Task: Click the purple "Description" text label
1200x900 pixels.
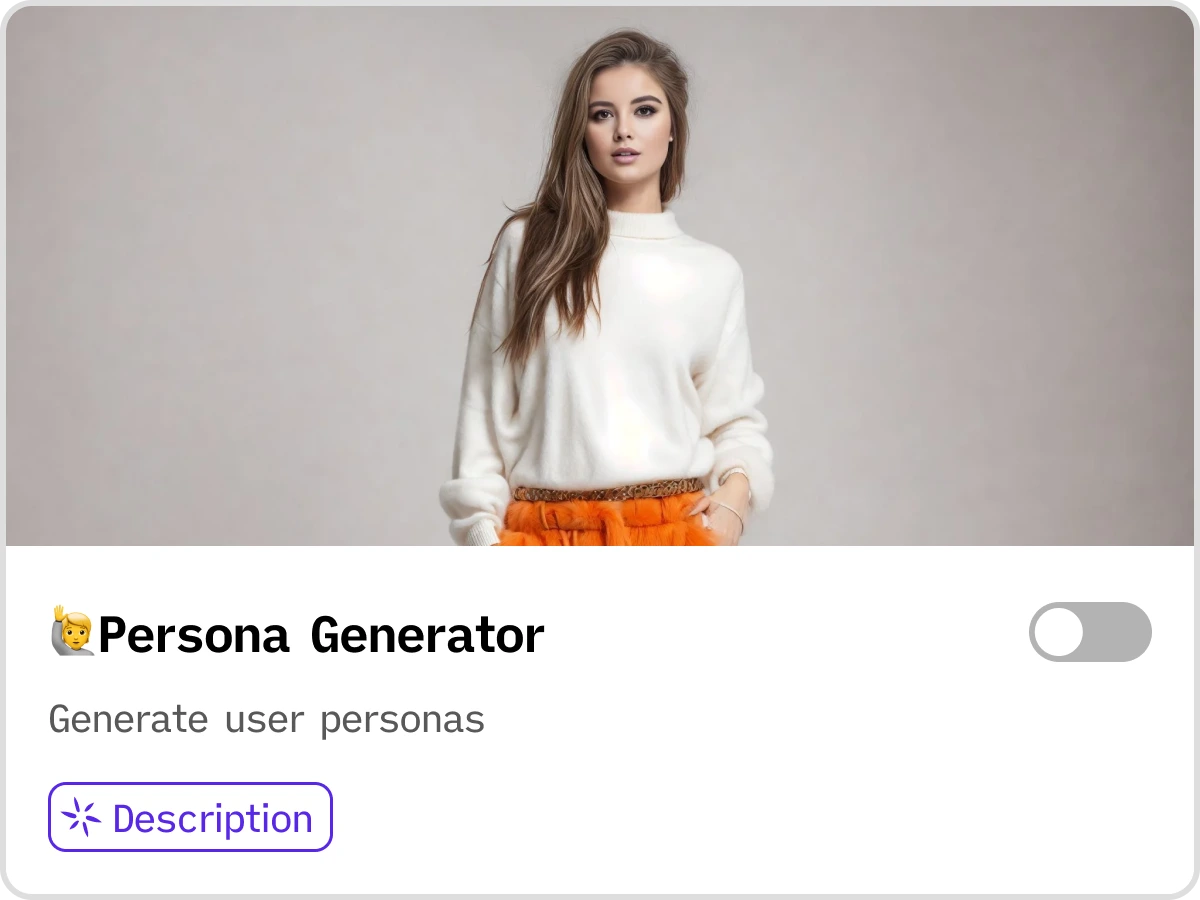Action: (213, 818)
